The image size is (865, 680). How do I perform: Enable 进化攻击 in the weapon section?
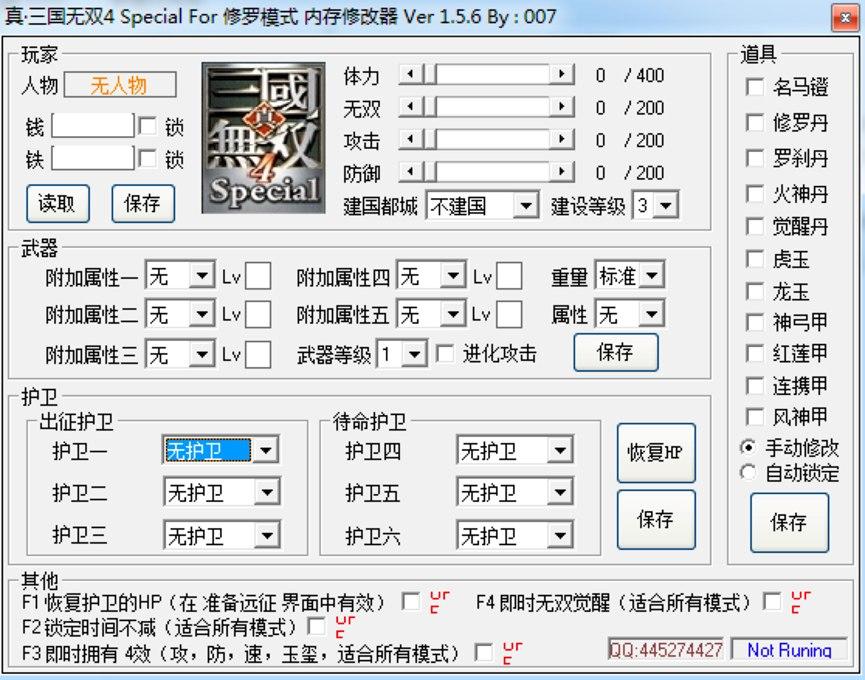[444, 352]
